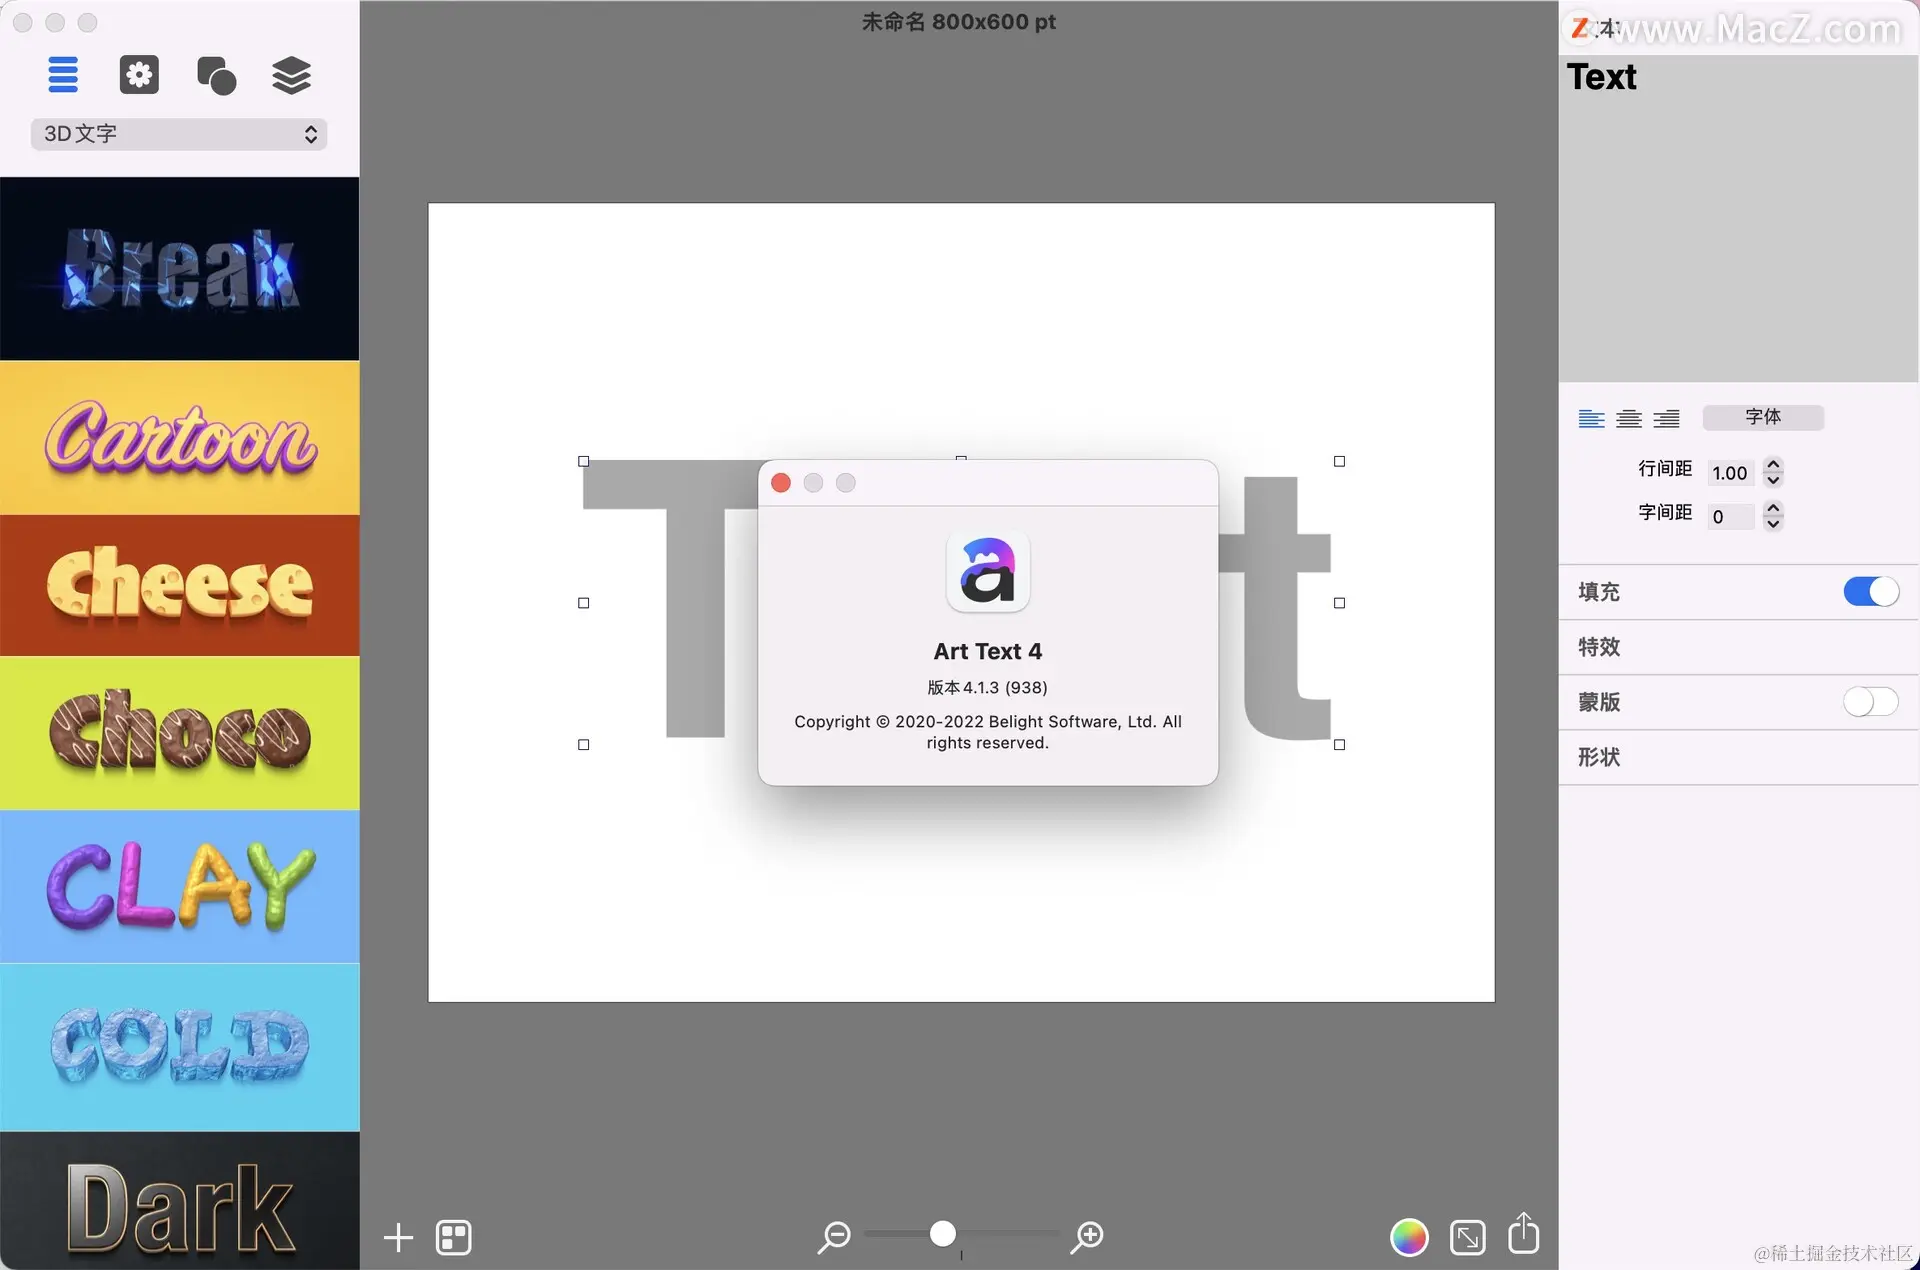Click the zoom out magnifier
This screenshot has height=1270, width=1920.
[833, 1236]
